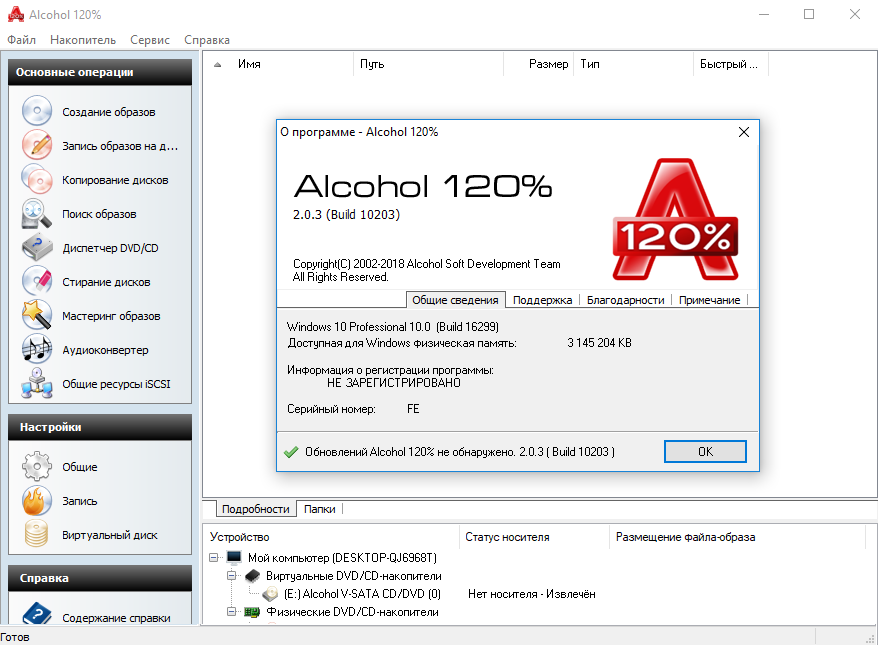Open the Диспетчер DVD/CD drive icon

[37, 247]
